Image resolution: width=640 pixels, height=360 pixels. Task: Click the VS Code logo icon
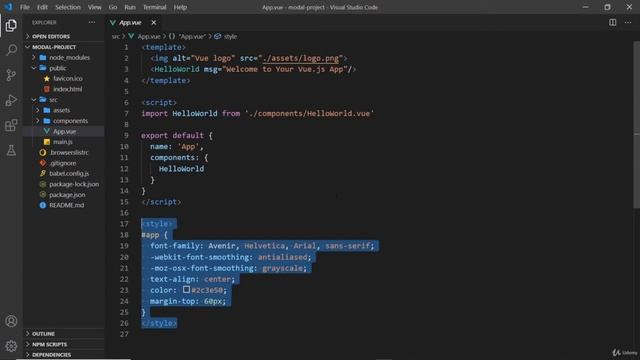click(x=8, y=7)
